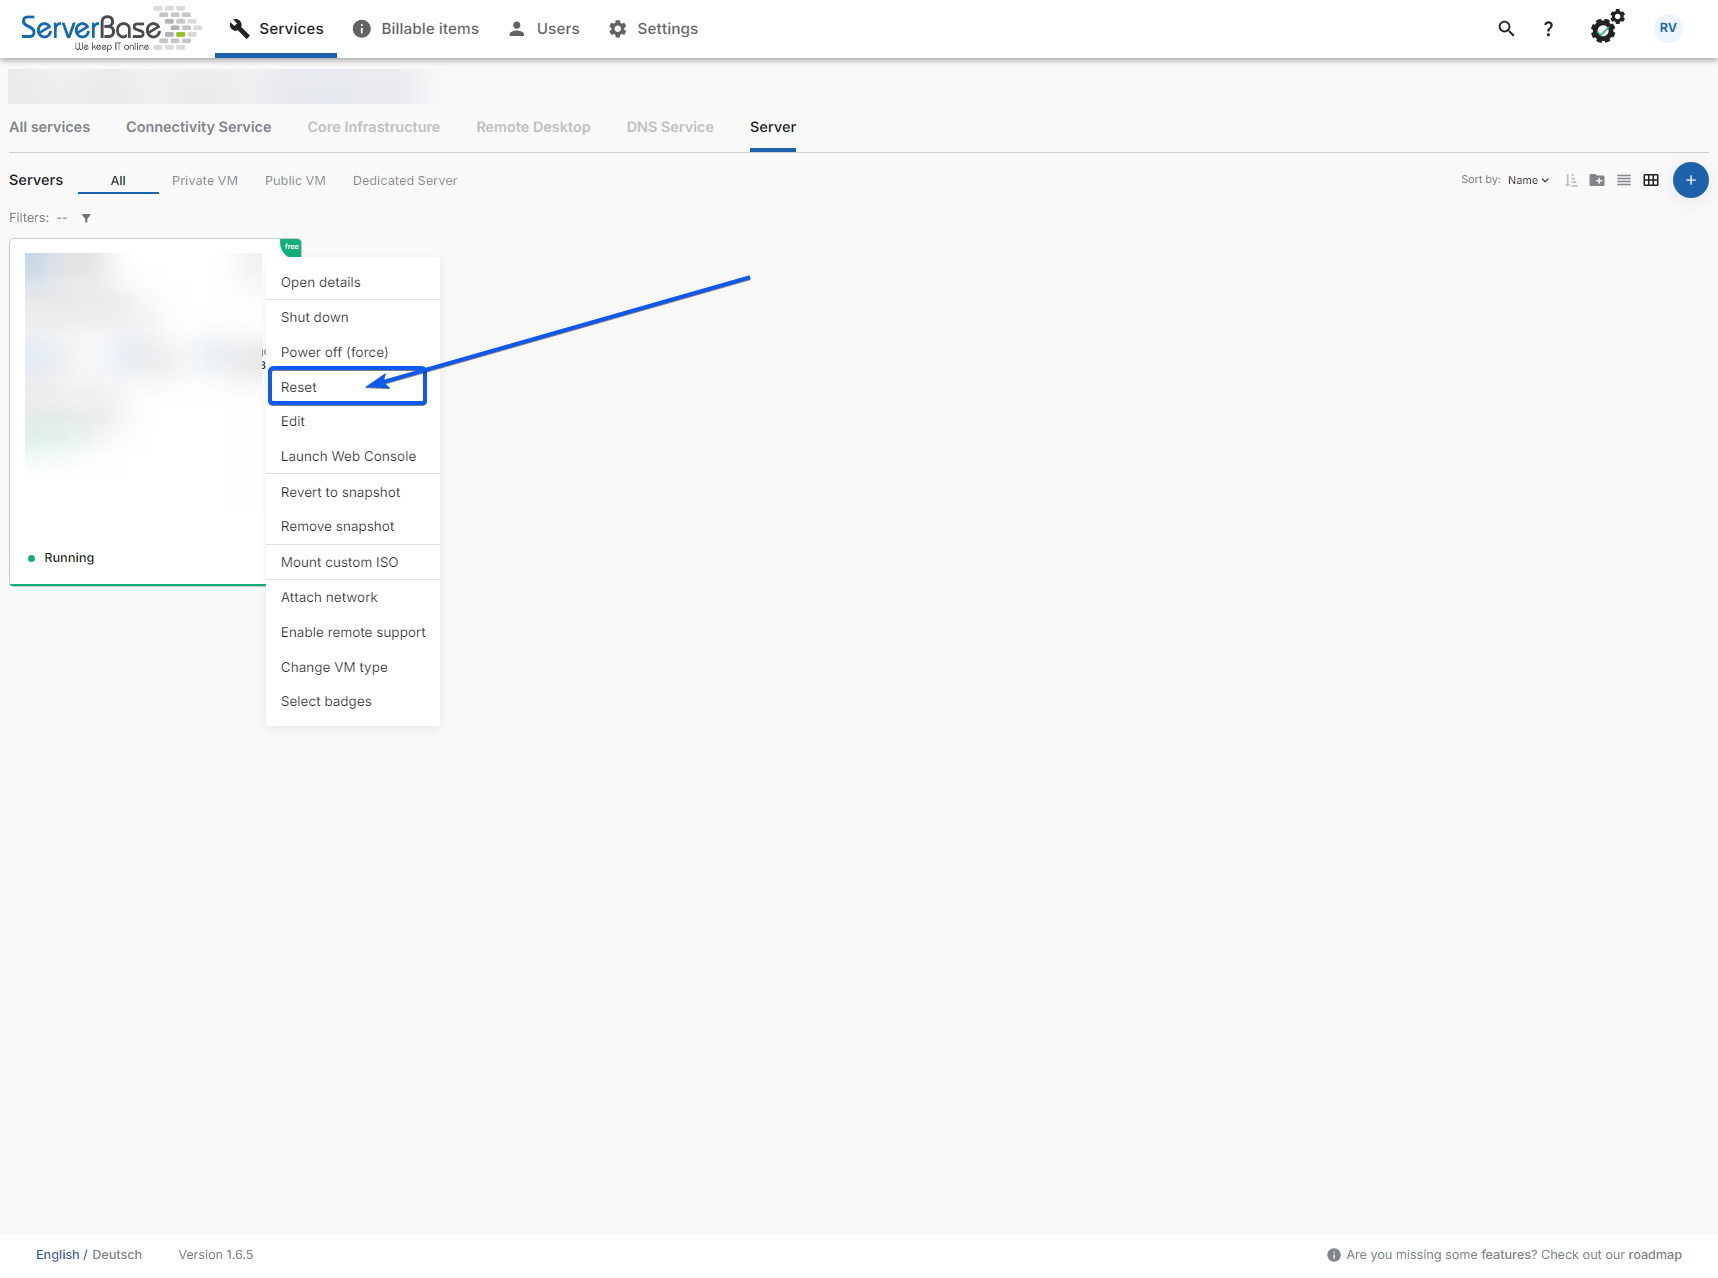The image size is (1718, 1278).
Task: Select Reset from the context menu
Action: pos(299,387)
